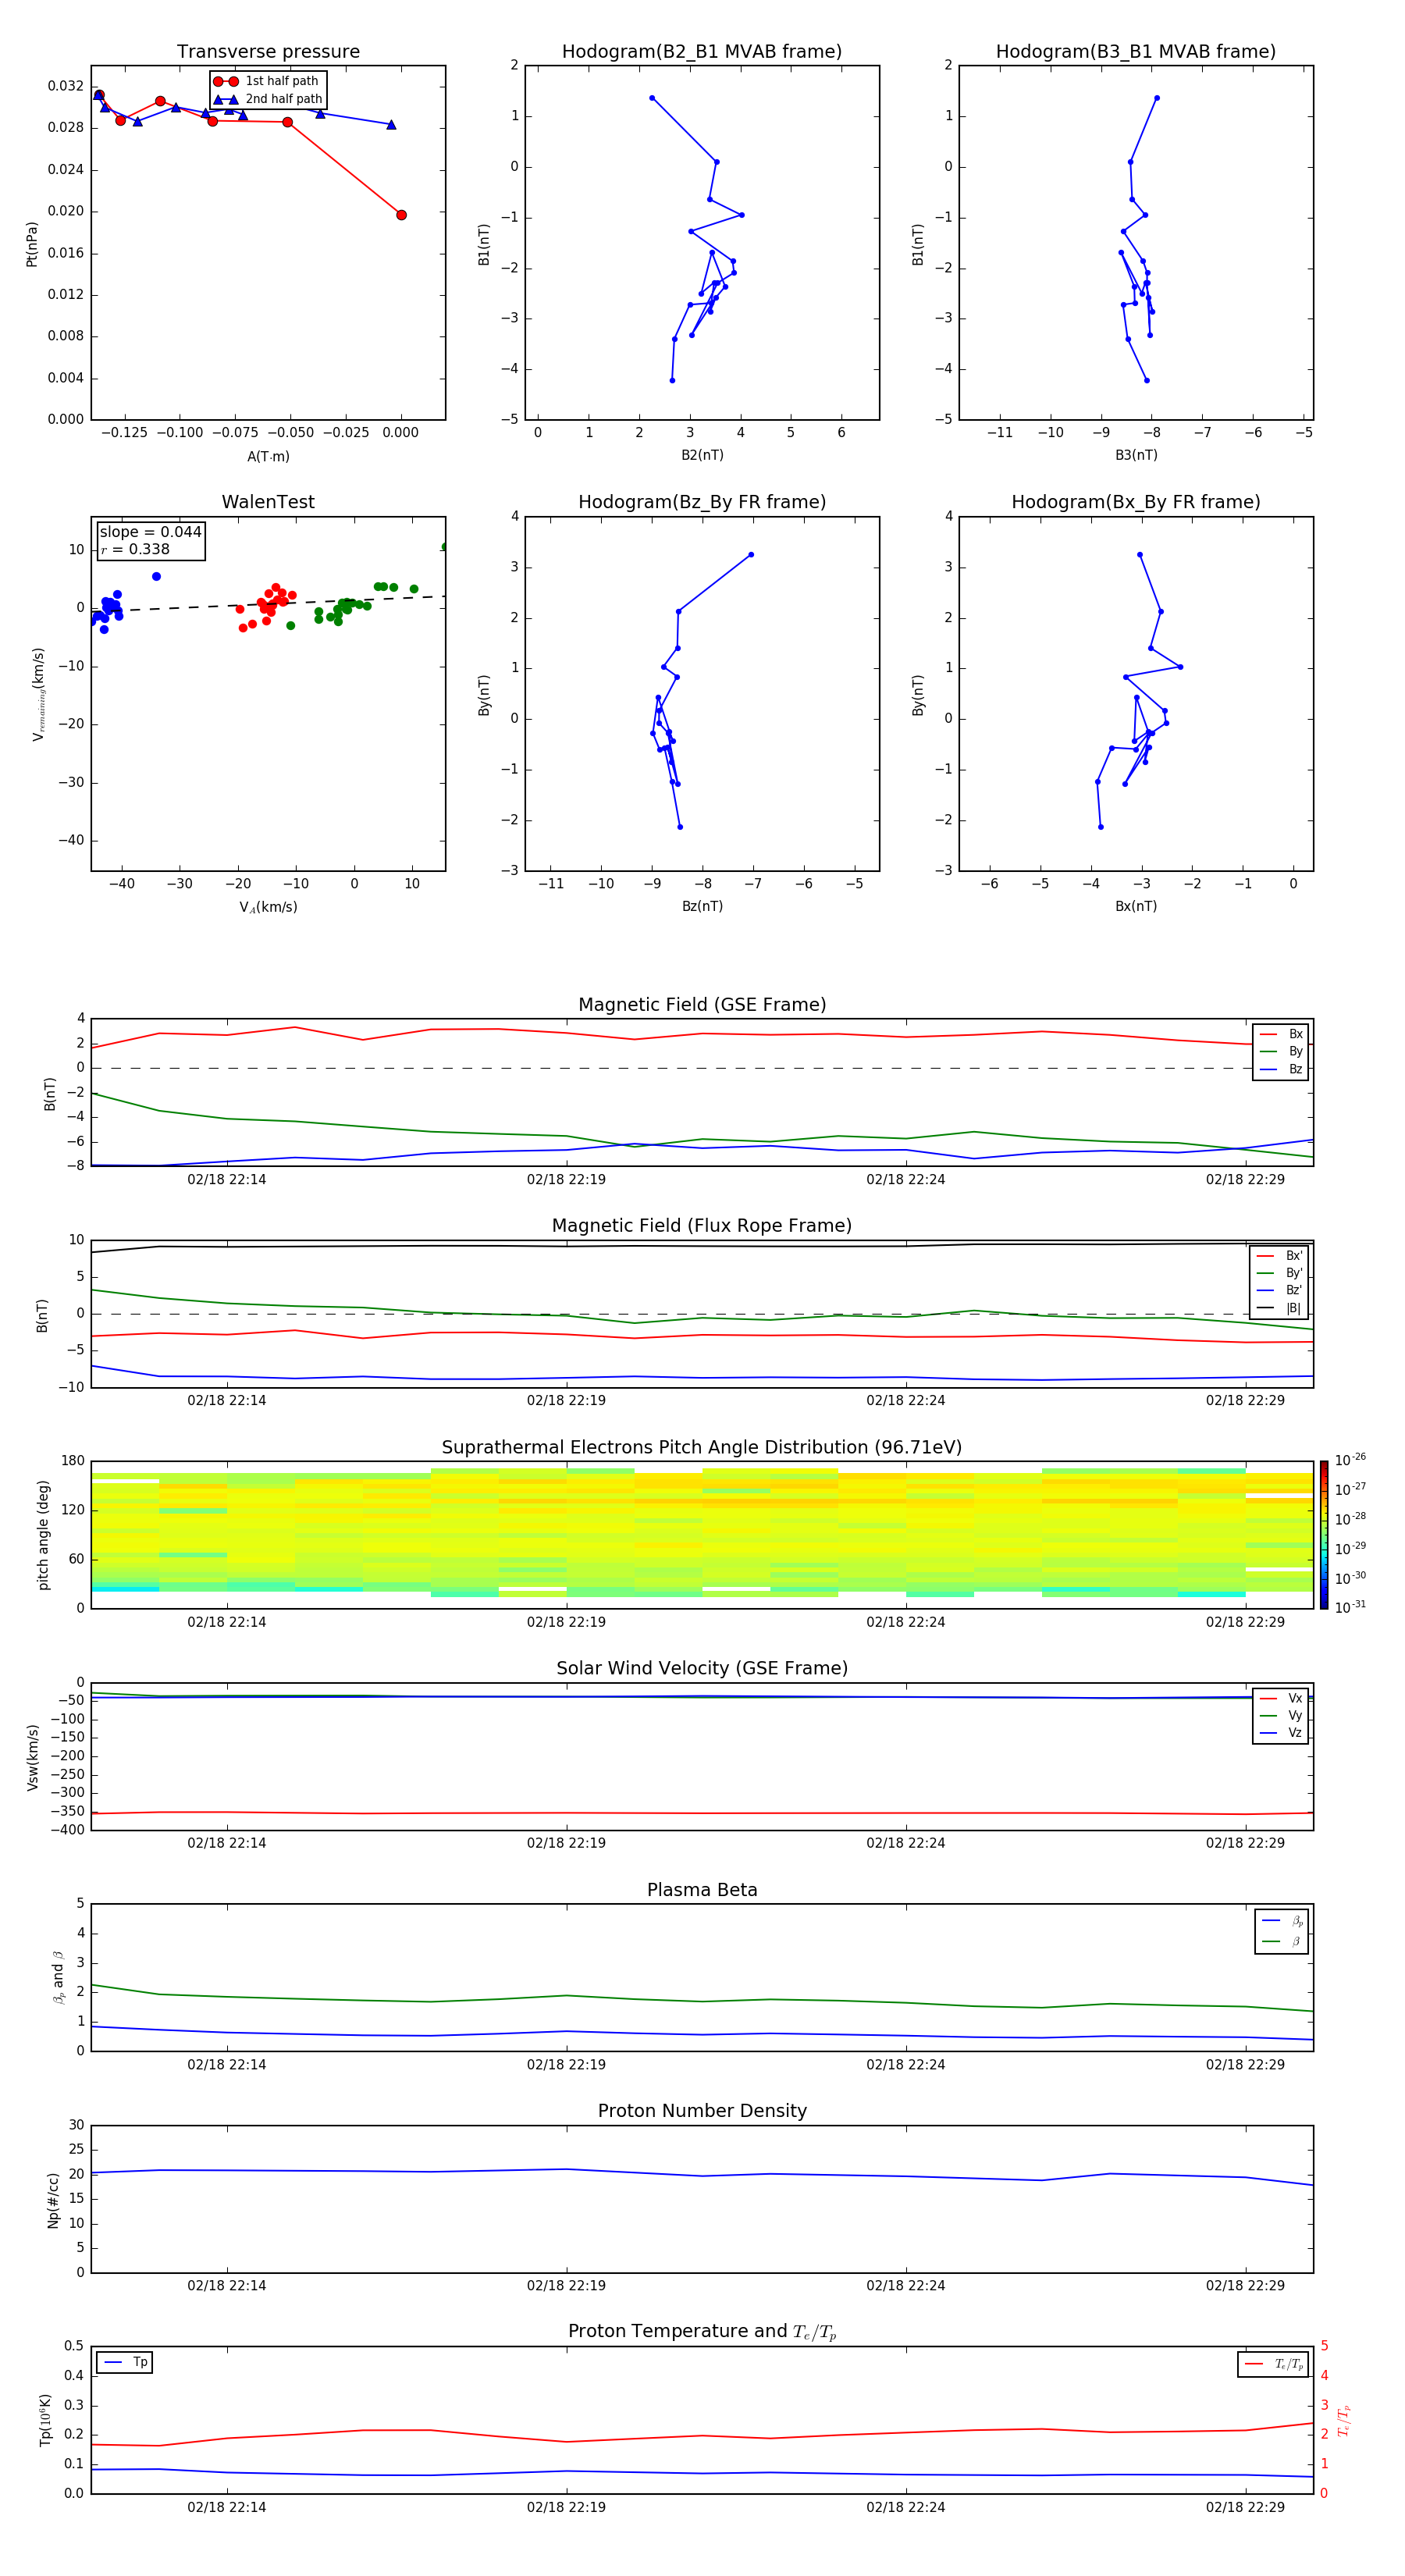Click the |B| legend entry in Flux Rope Frame plot
The height and width of the screenshot is (2576, 1405).
(1279, 1308)
